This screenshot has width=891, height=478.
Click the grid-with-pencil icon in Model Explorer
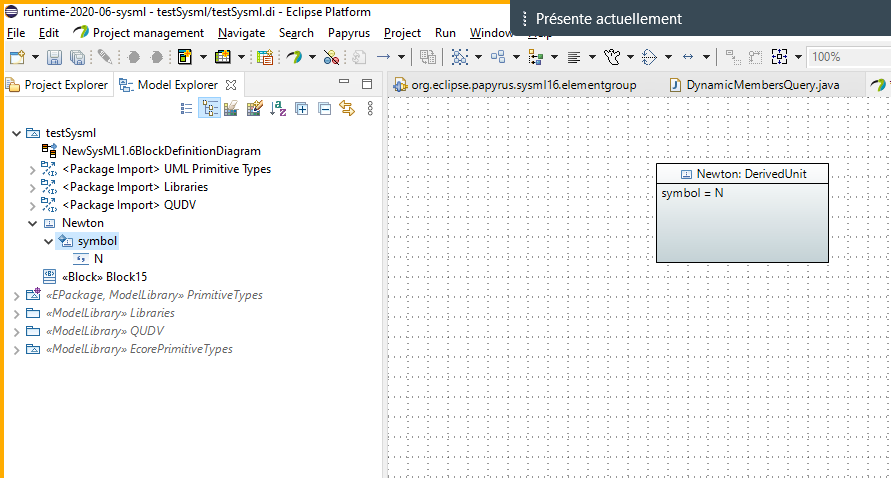[x=255, y=108]
